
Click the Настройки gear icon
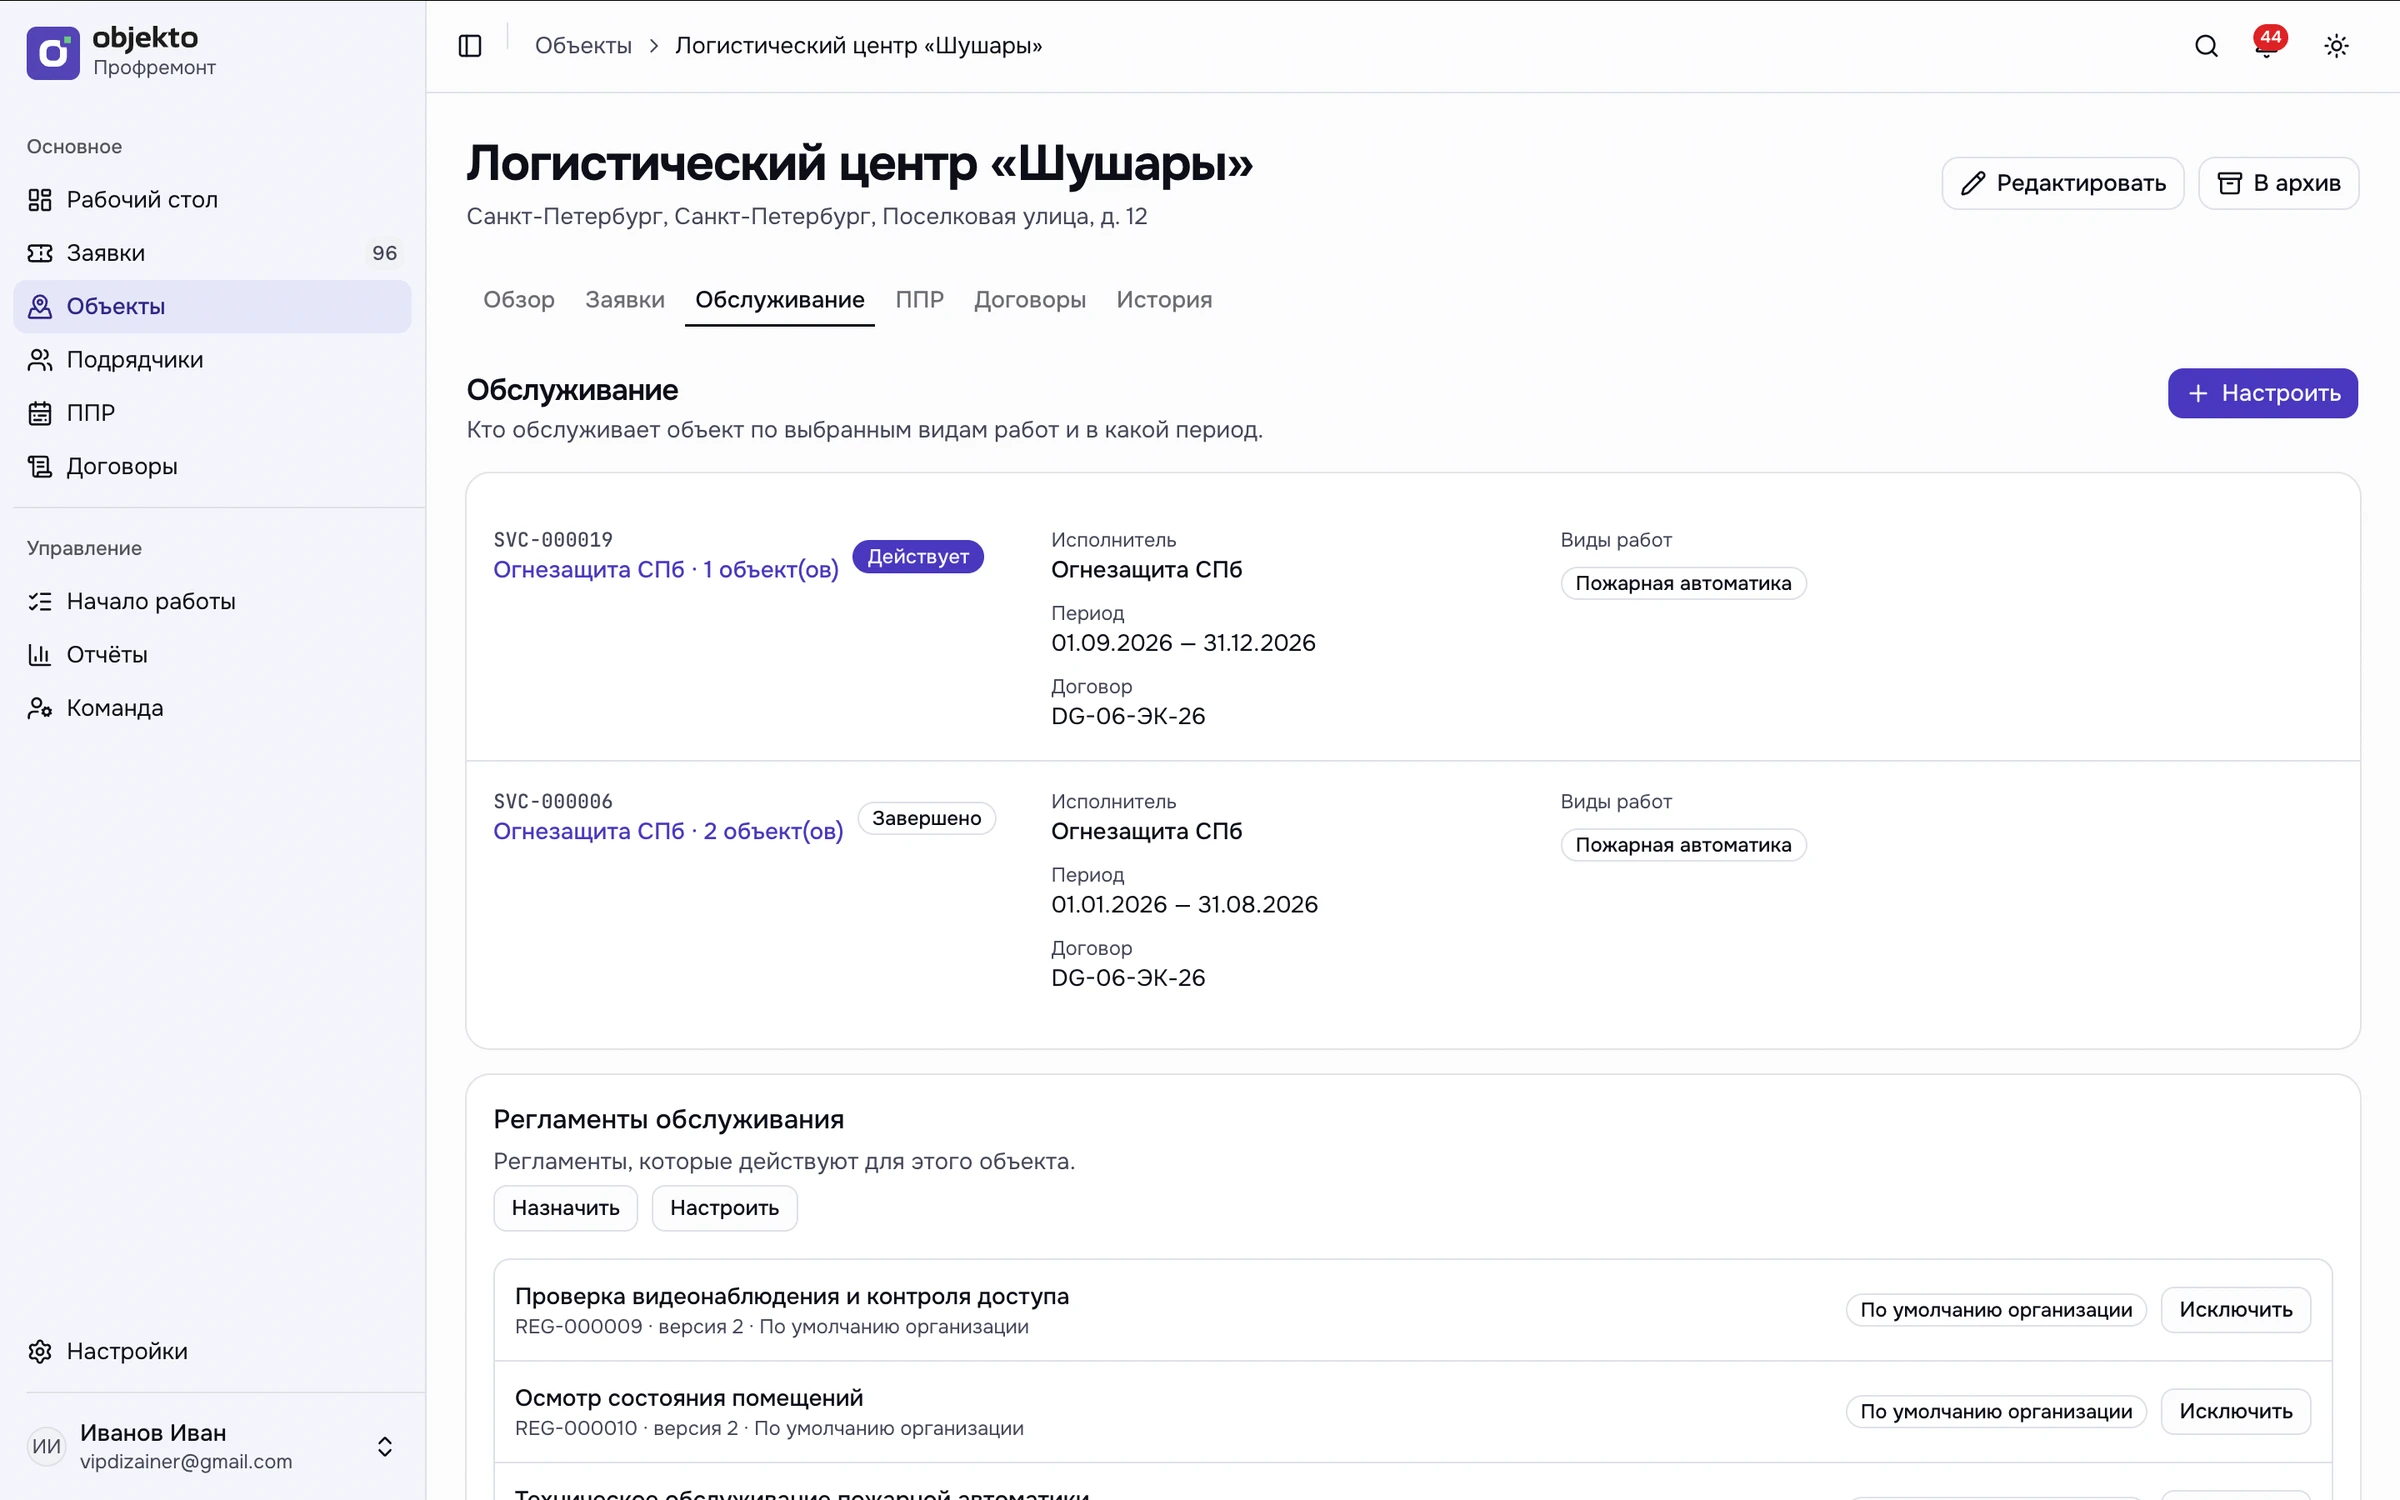pos(40,1351)
